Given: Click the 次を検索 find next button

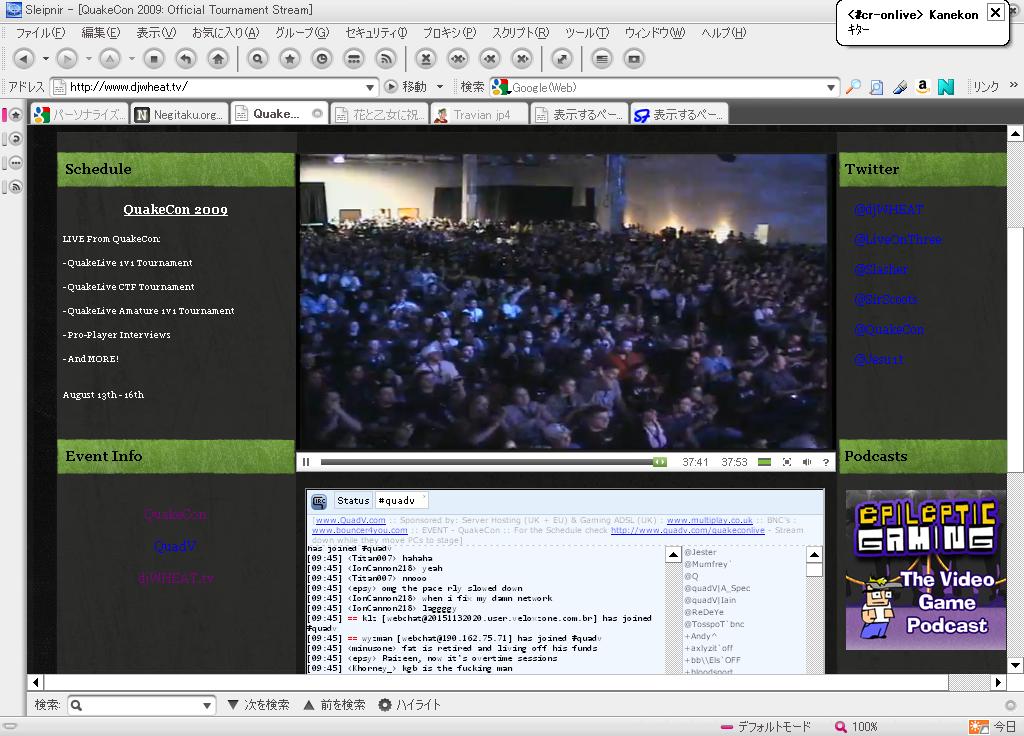Looking at the screenshot, I should pos(258,705).
